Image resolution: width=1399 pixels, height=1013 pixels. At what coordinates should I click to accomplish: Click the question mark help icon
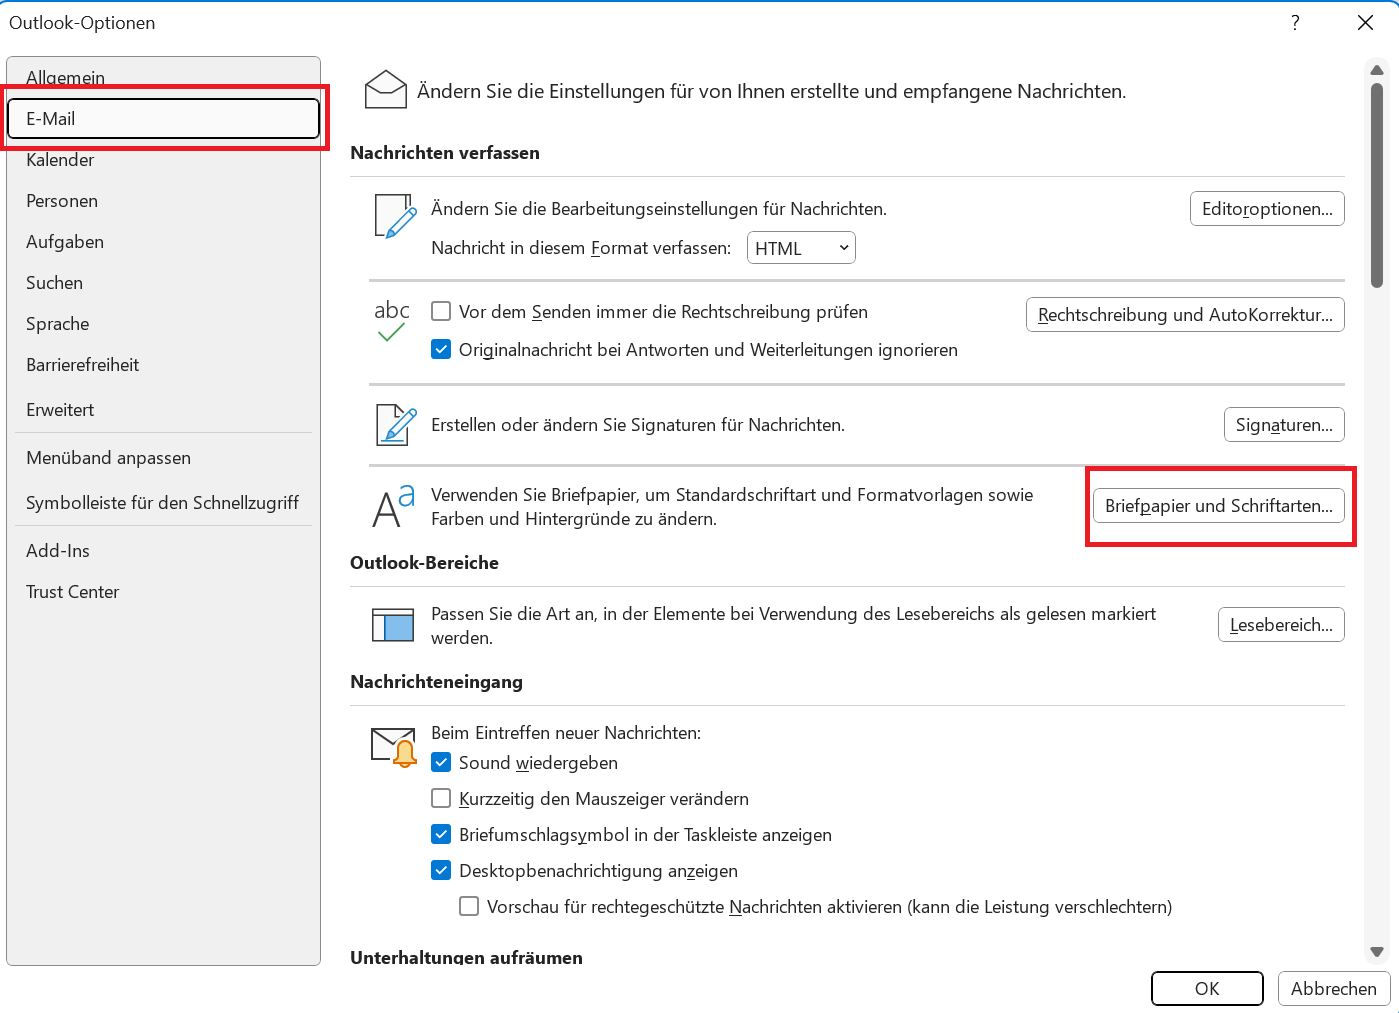click(1295, 23)
